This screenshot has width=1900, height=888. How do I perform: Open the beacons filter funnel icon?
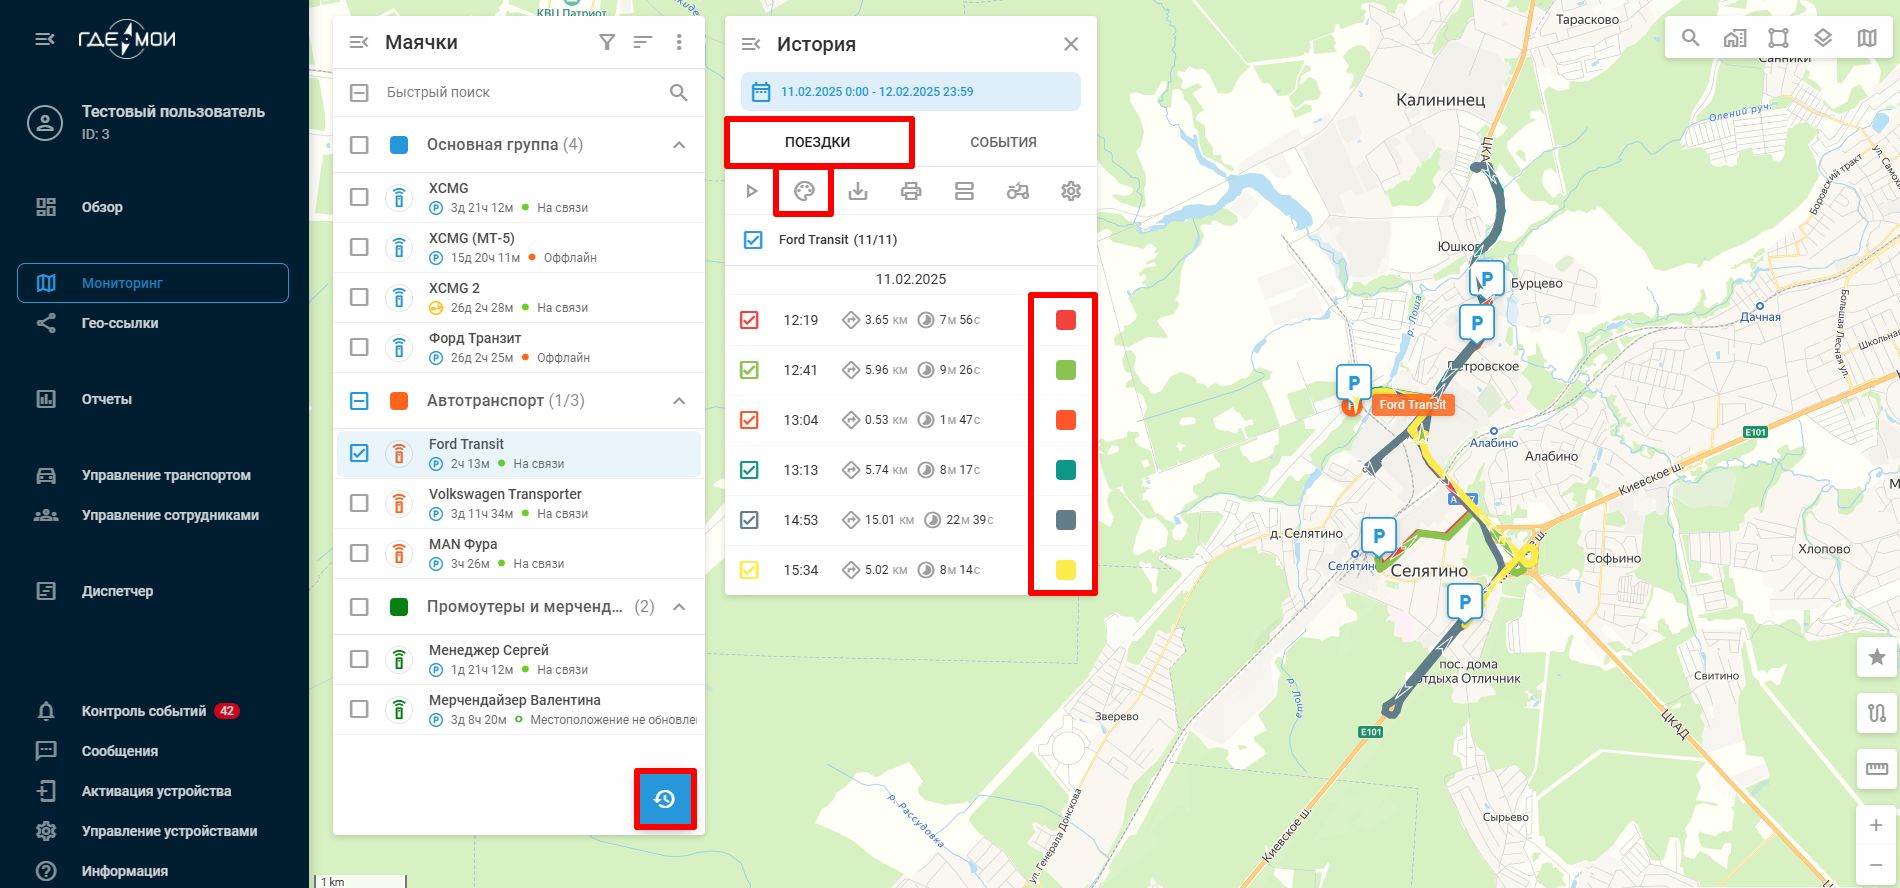[x=607, y=42]
